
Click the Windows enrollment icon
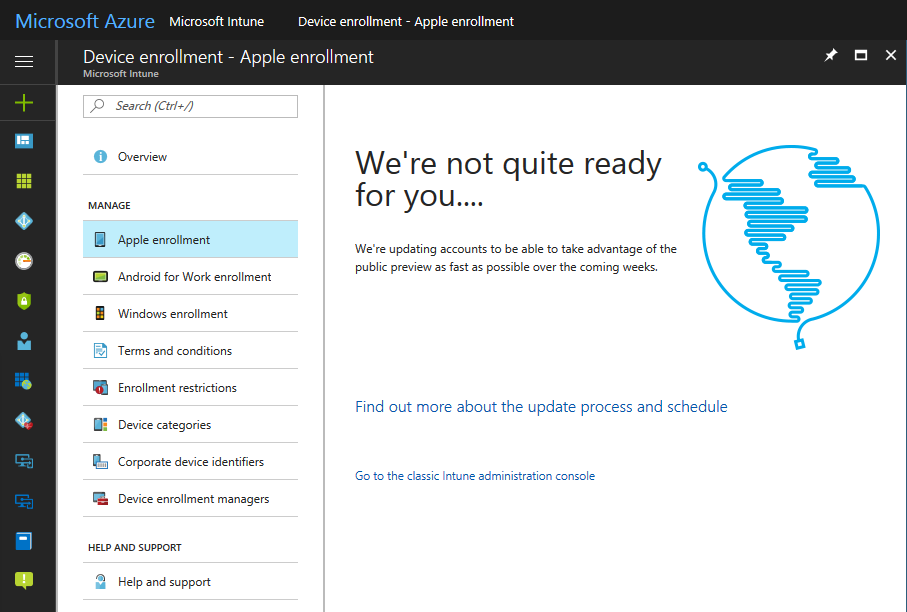click(x=100, y=314)
